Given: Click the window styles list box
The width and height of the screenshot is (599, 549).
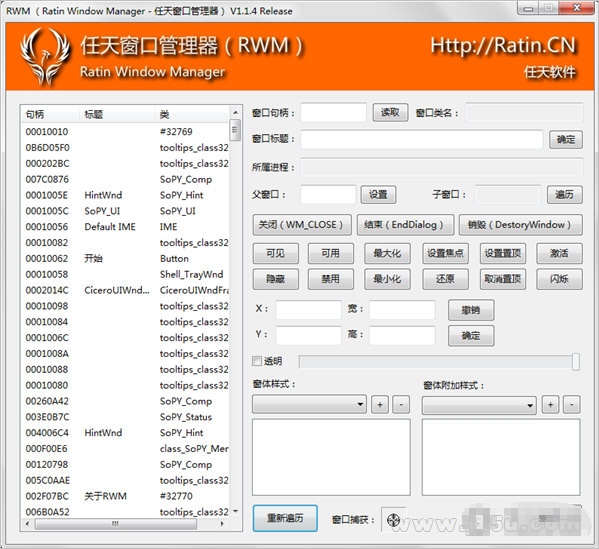Looking at the screenshot, I should 331,457.
